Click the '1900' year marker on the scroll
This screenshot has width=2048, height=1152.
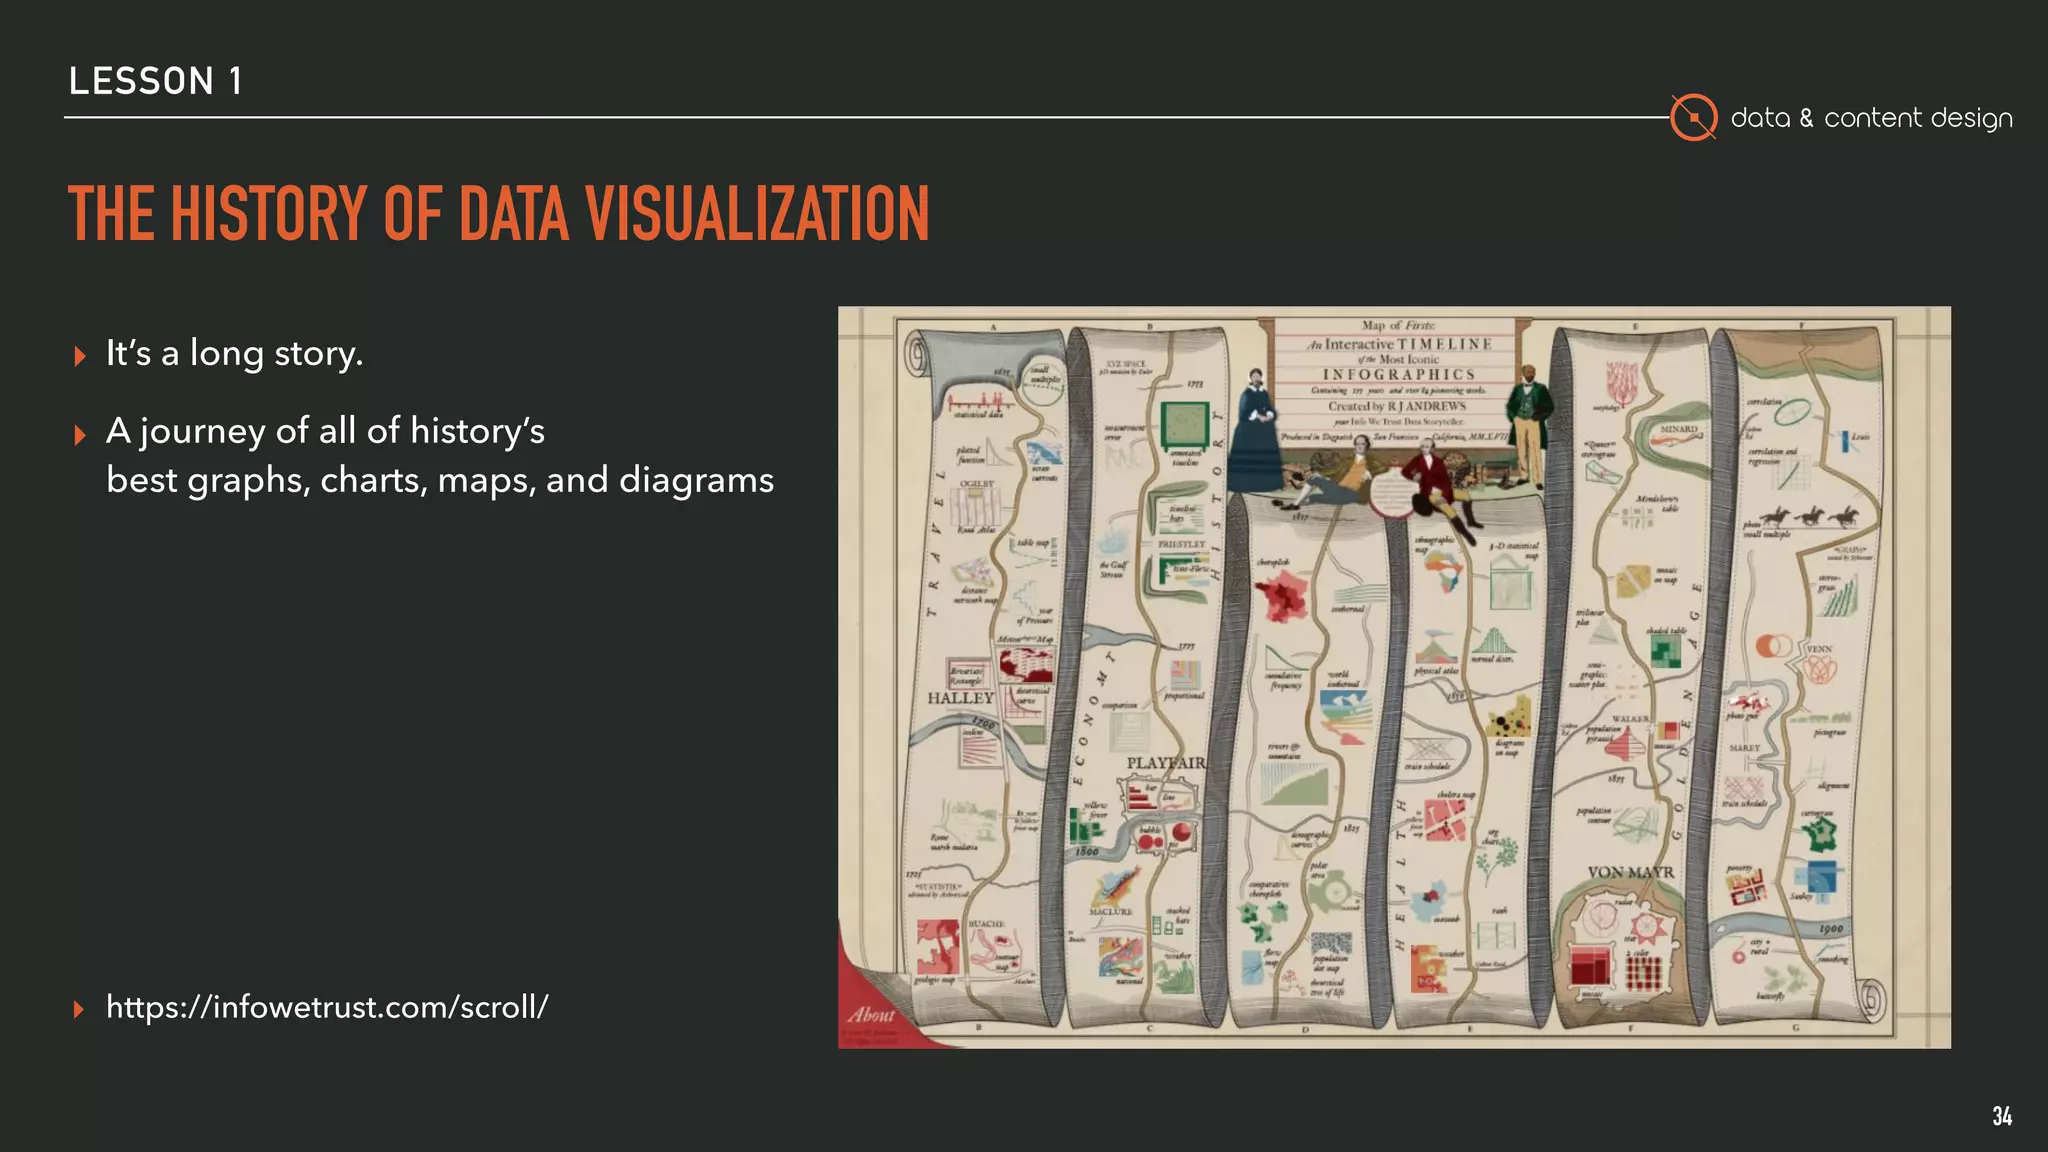(x=1830, y=929)
